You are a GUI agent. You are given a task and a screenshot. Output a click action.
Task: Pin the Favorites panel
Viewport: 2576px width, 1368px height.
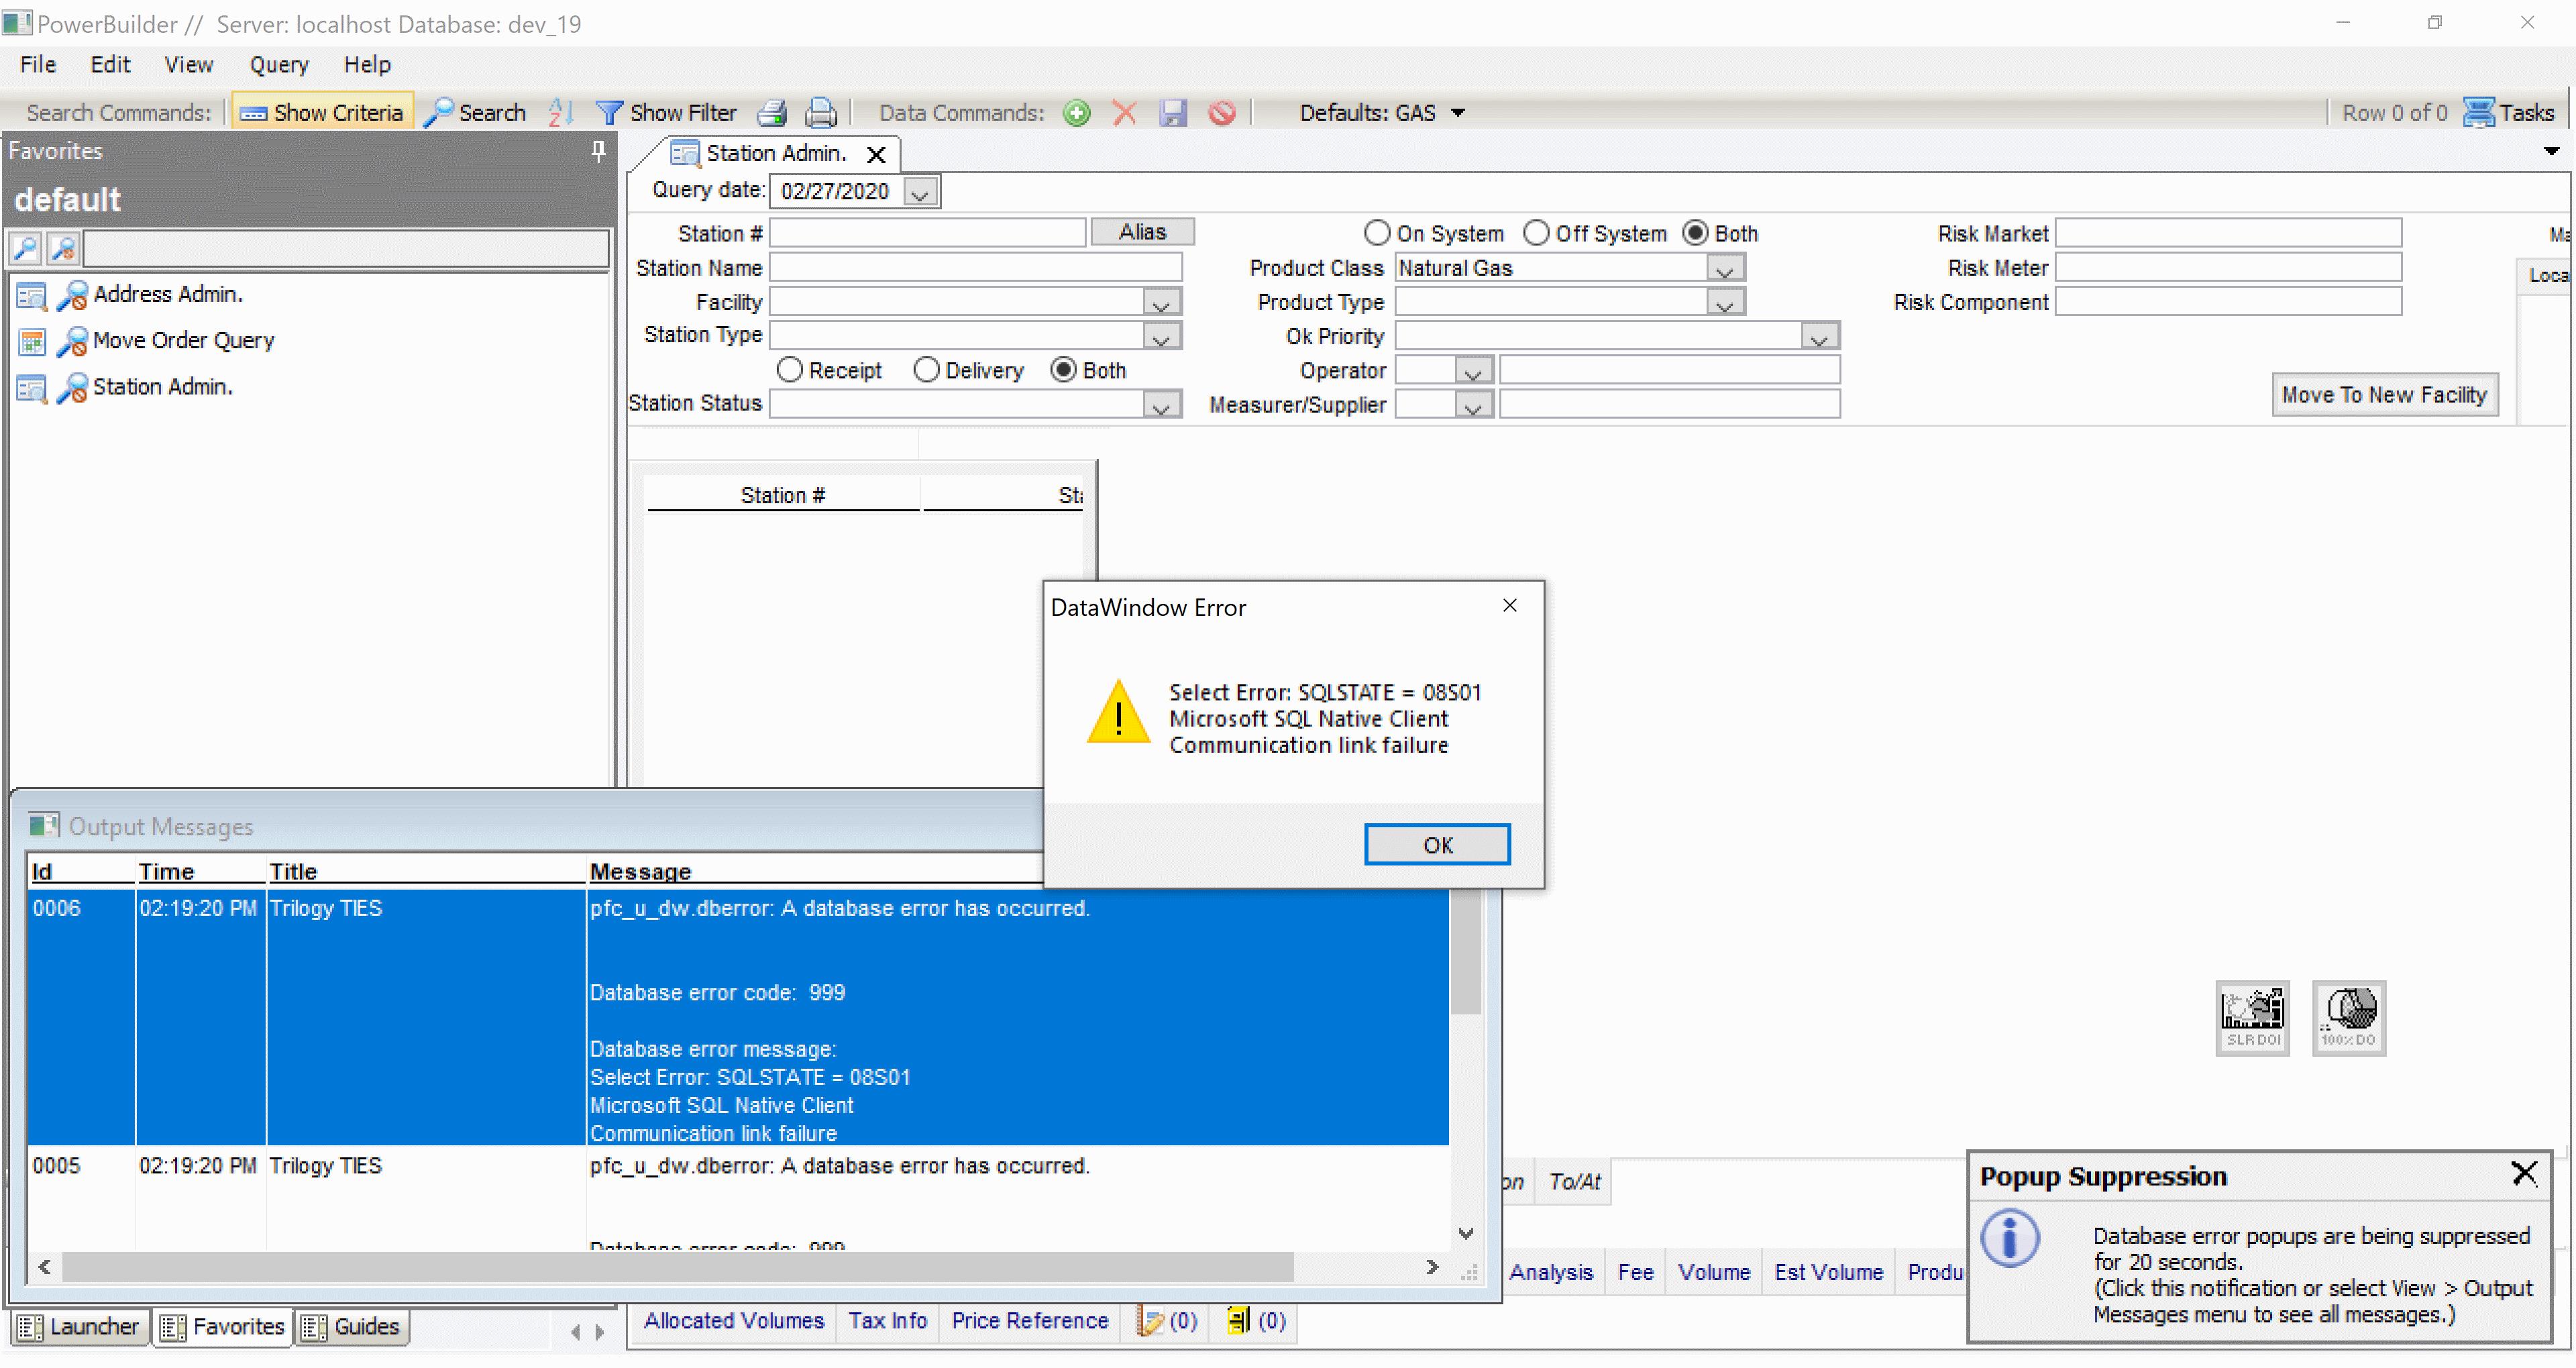point(598,151)
